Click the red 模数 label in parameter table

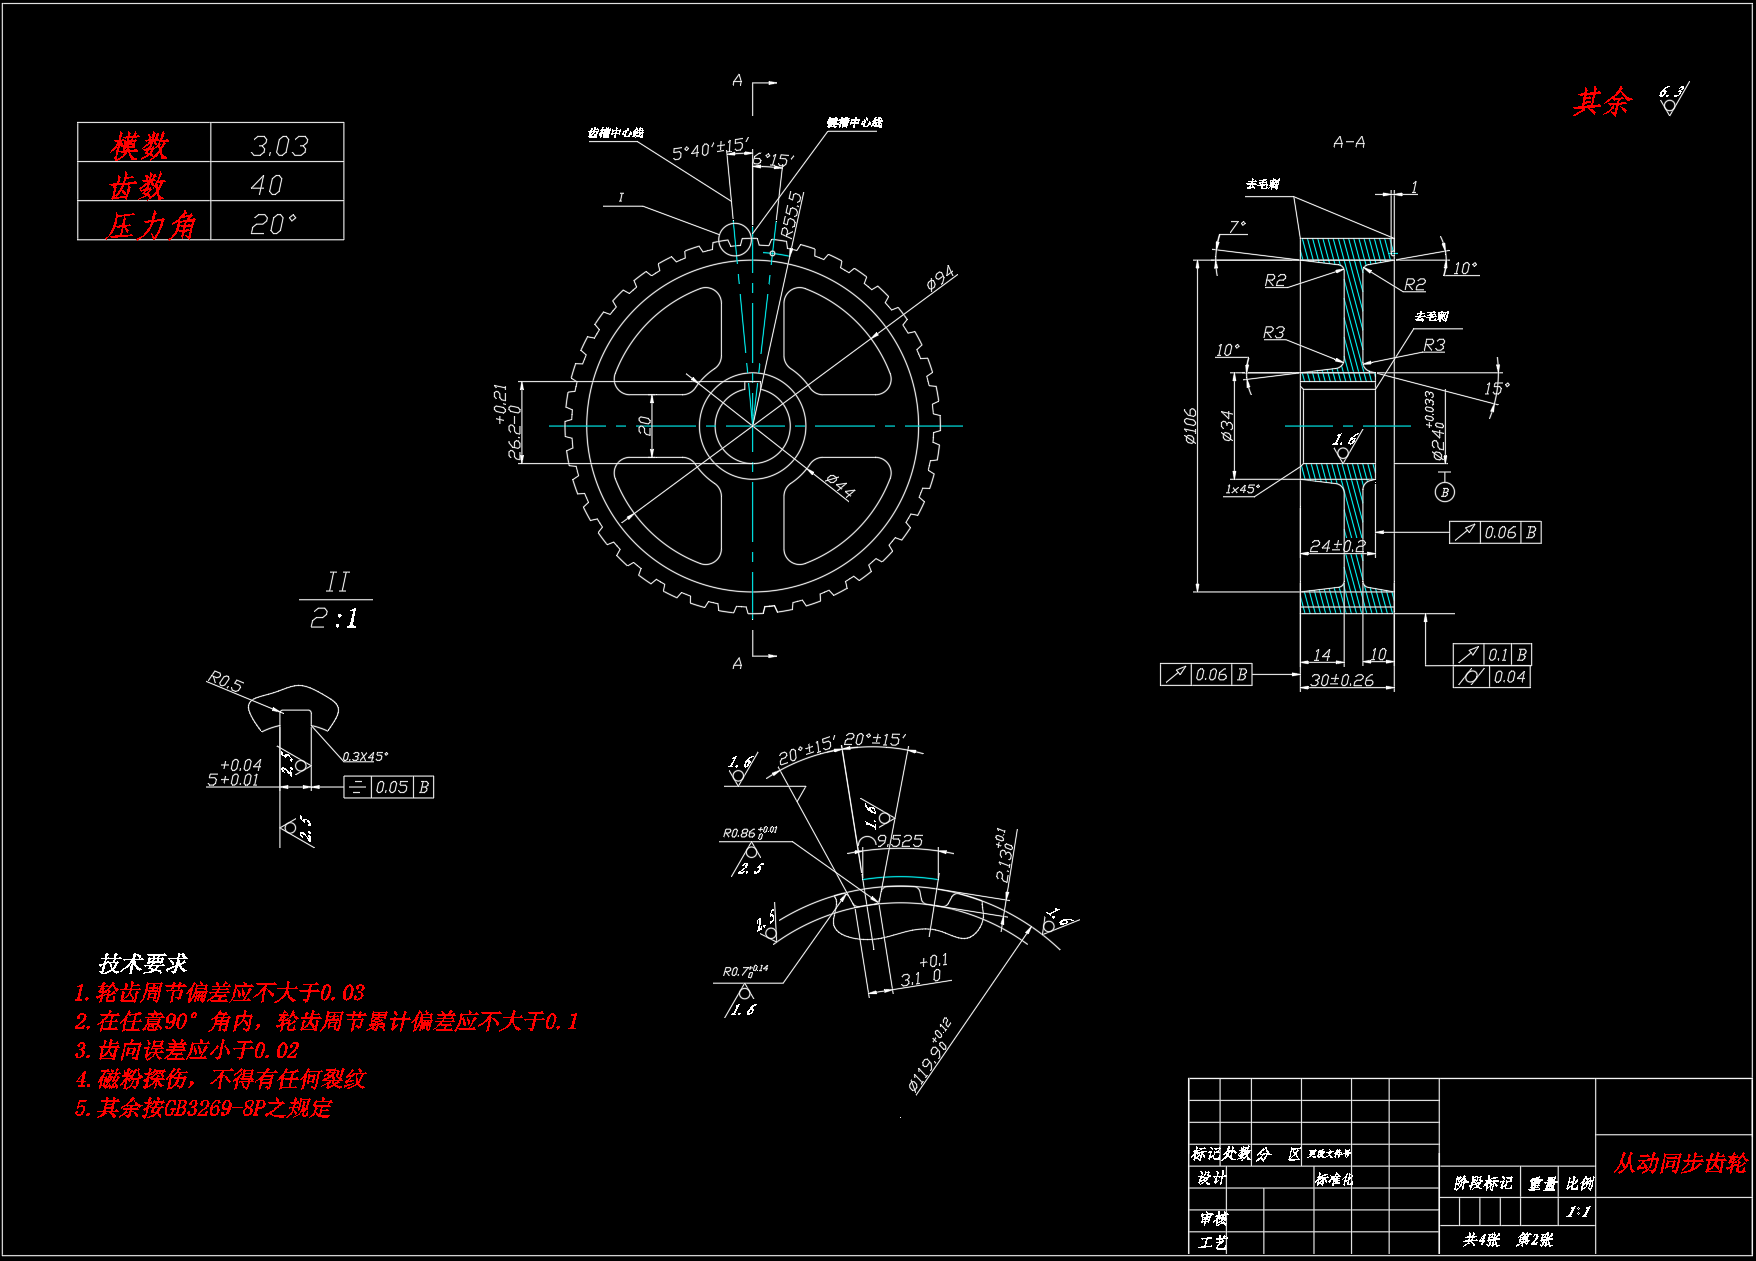(x=140, y=146)
